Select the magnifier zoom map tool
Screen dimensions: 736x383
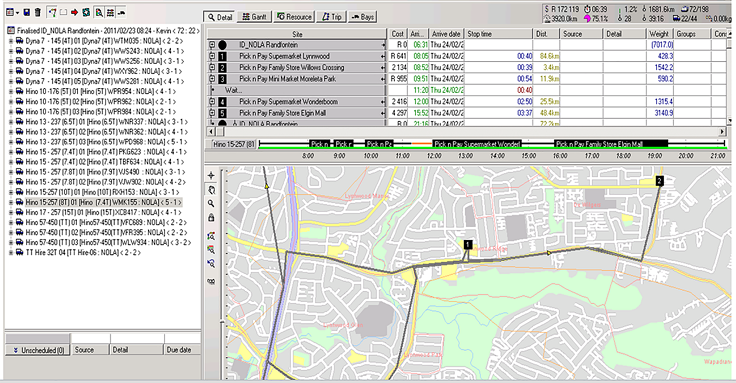coord(211,204)
